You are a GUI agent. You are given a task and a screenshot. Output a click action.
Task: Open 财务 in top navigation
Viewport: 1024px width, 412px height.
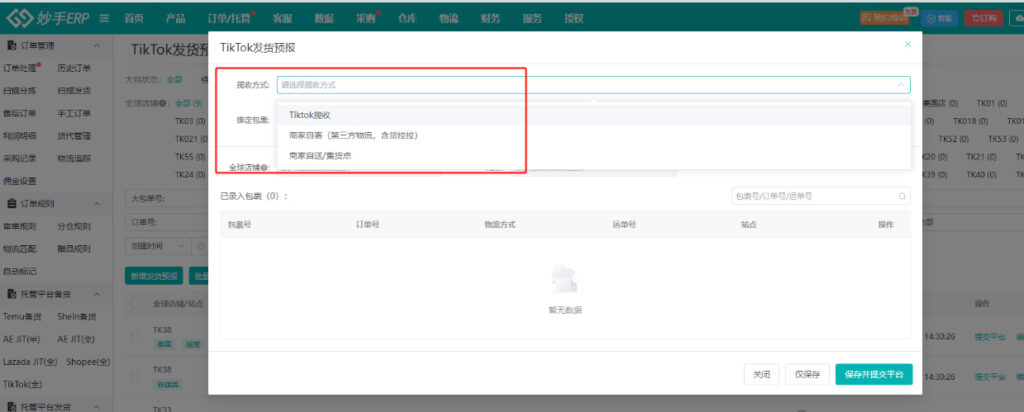[490, 18]
